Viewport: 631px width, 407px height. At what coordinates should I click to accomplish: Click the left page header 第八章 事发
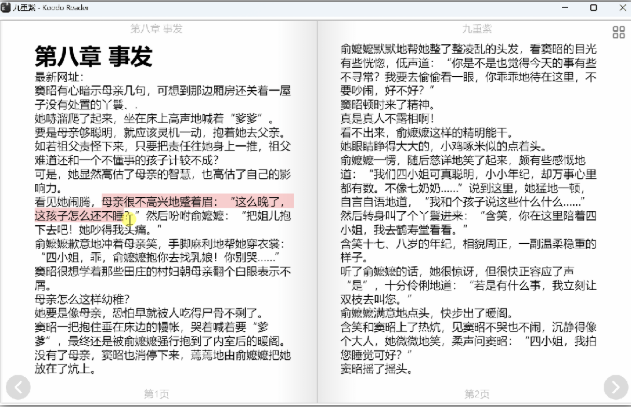(157, 29)
